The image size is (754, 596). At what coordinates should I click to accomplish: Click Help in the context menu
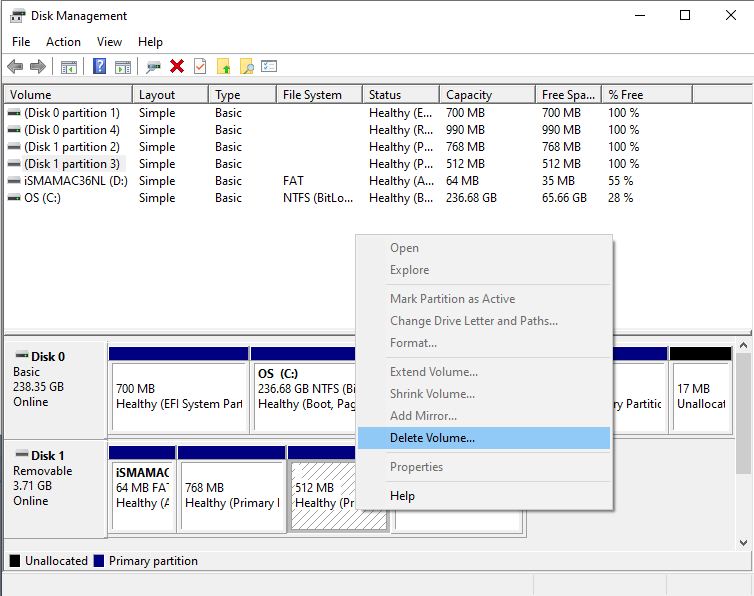(402, 496)
